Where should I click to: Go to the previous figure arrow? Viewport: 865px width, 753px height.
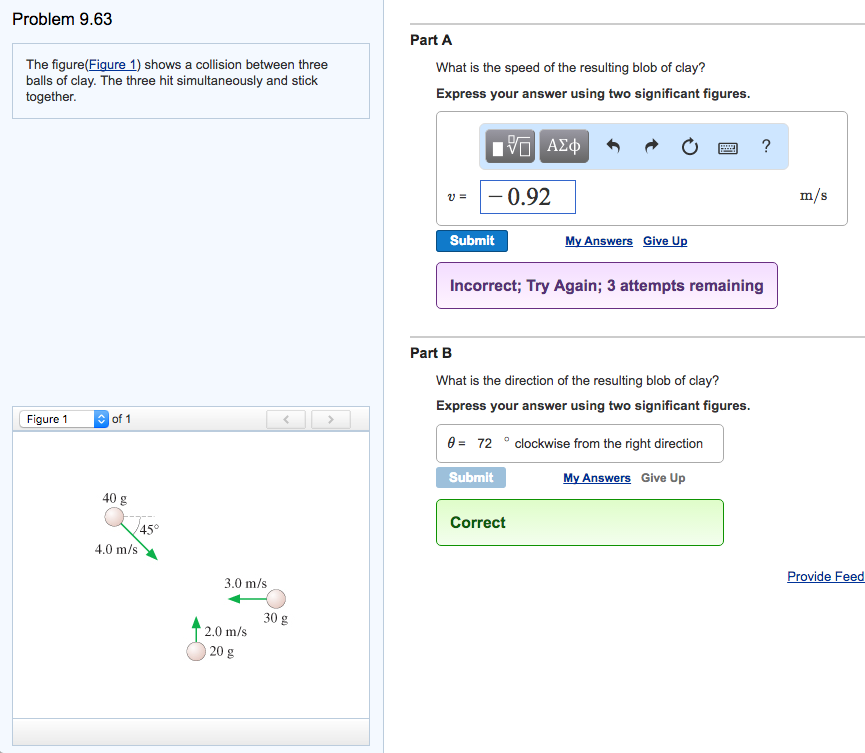tap(286, 419)
